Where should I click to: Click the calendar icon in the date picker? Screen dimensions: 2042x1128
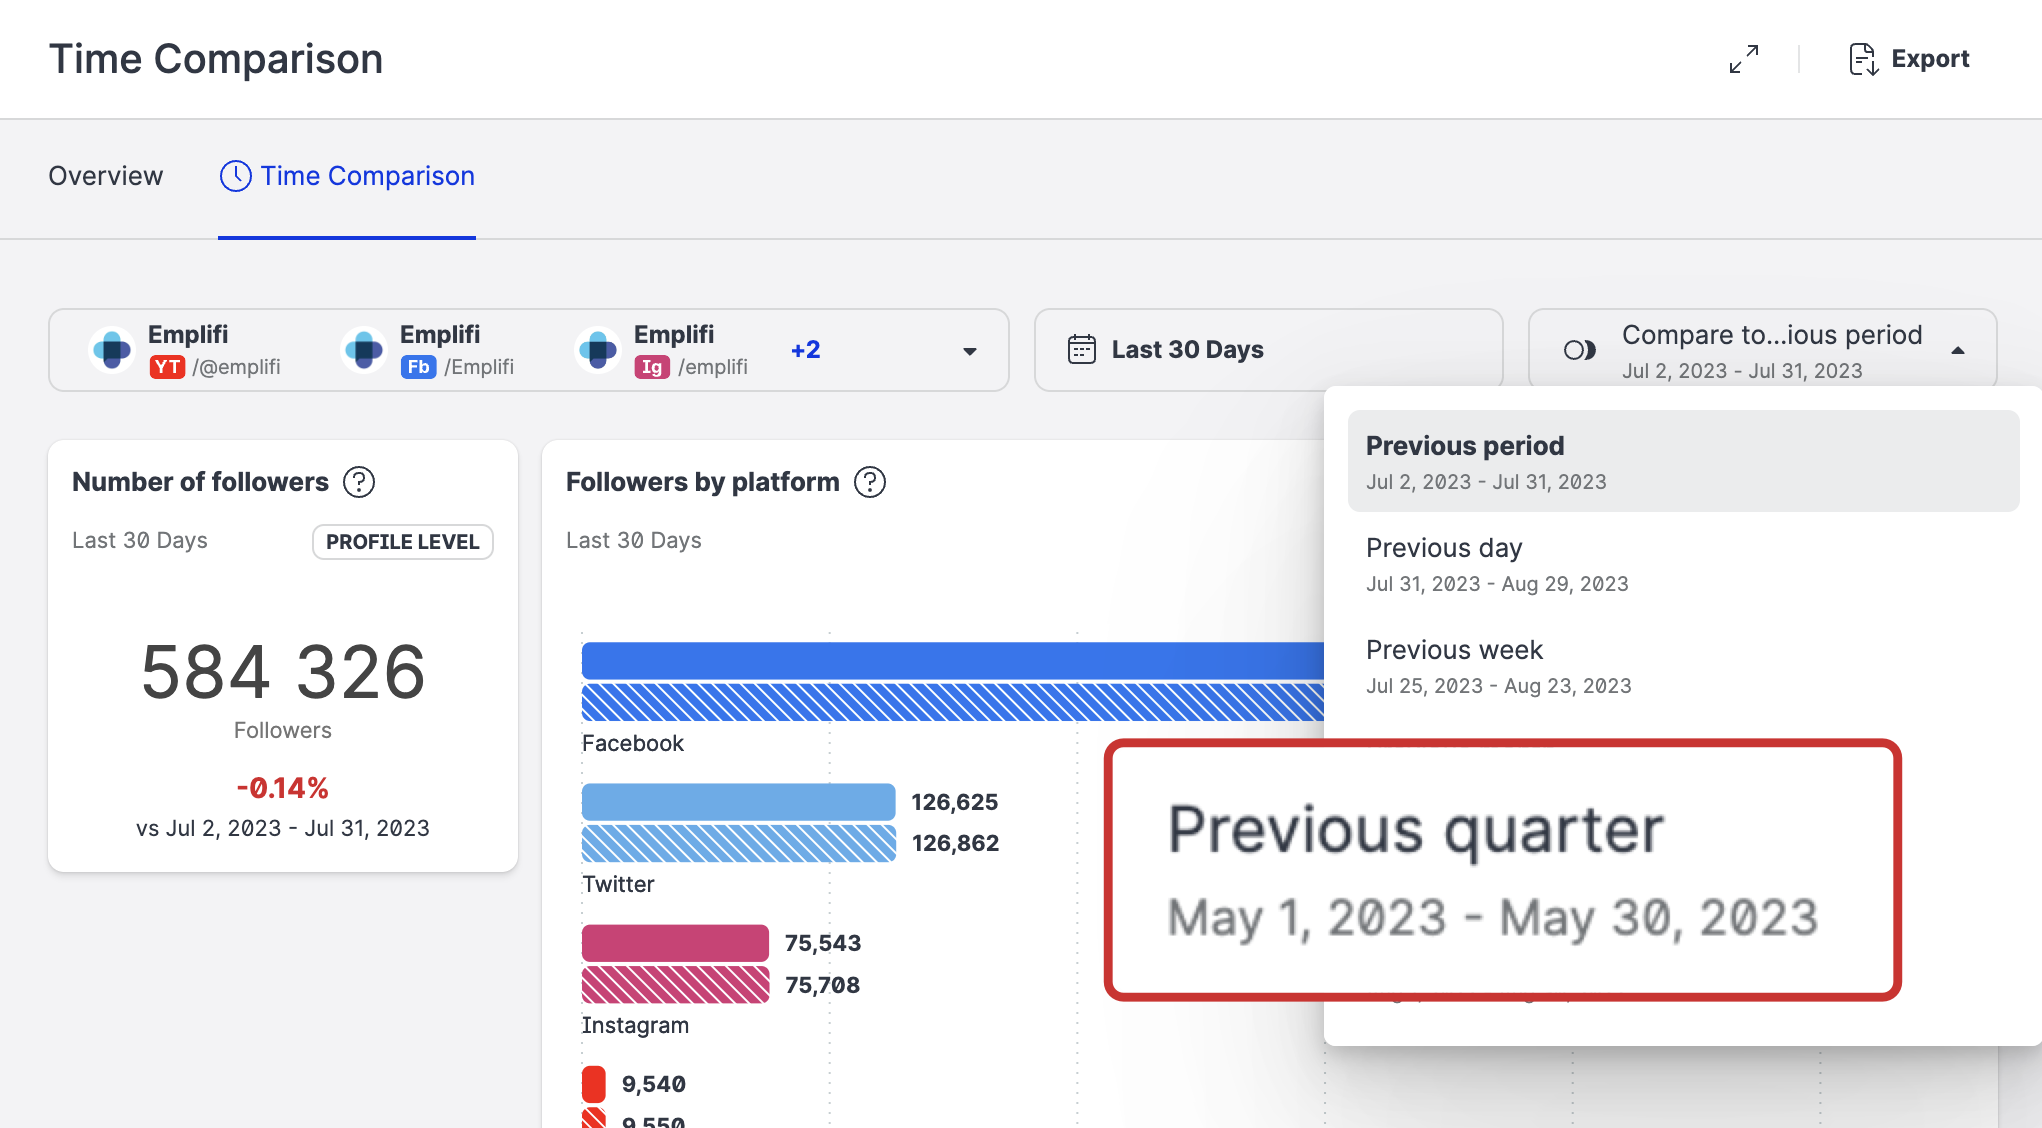point(1082,350)
